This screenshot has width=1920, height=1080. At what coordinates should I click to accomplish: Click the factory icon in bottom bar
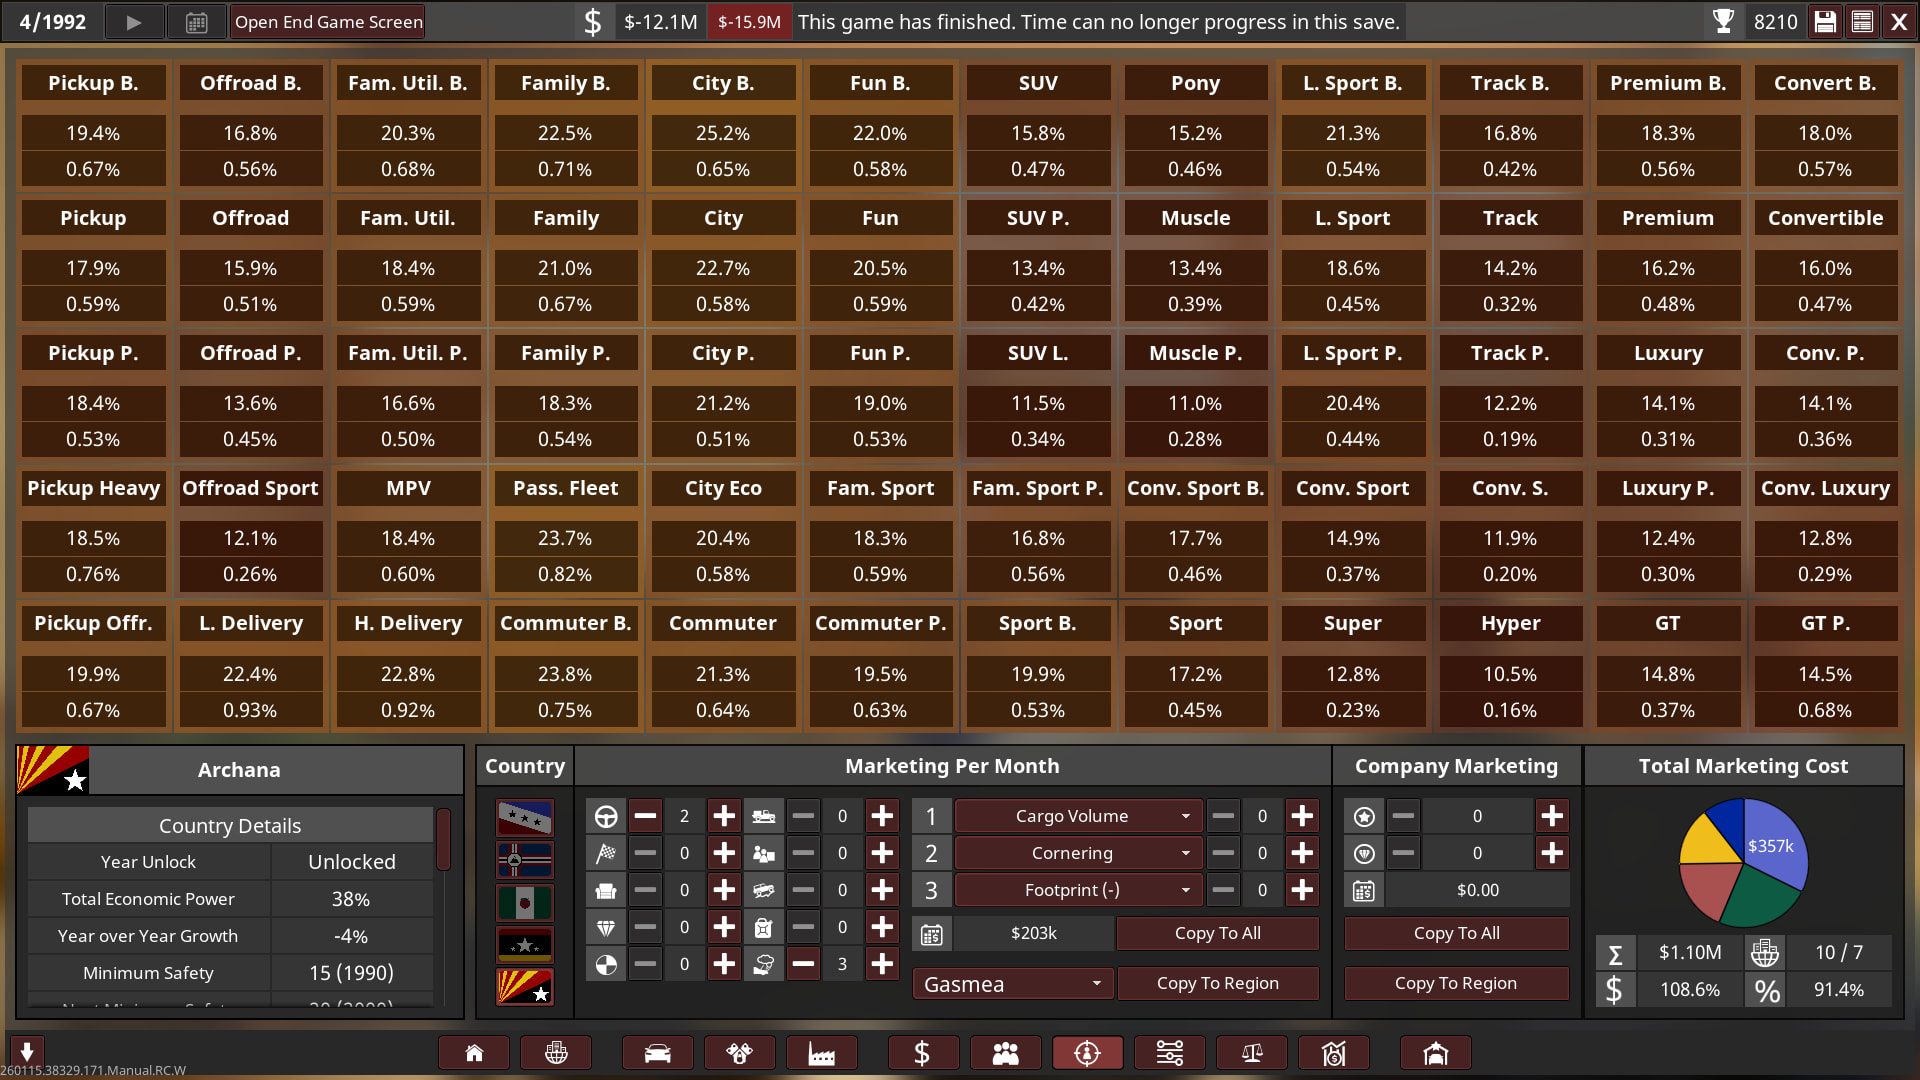pos(821,1053)
